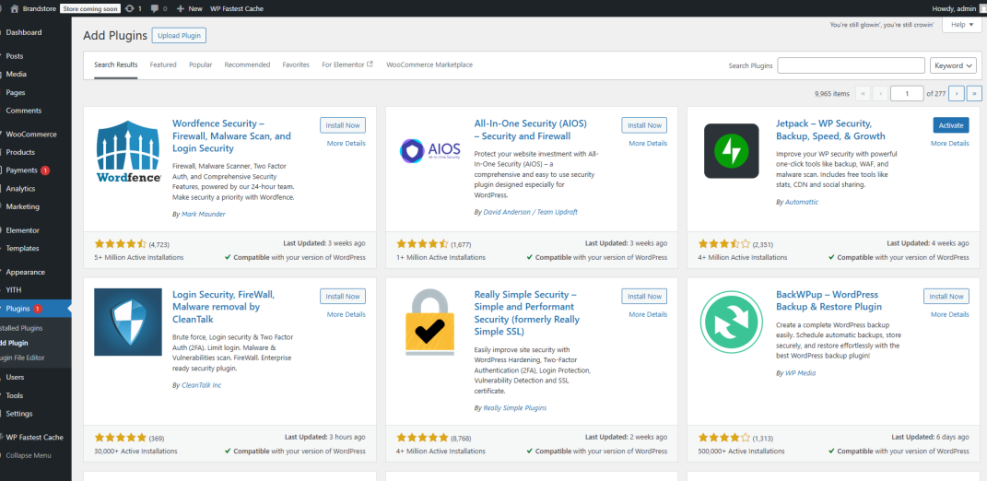View More Details for All-In-One Security
This screenshot has width=987, height=481.
[x=648, y=144]
